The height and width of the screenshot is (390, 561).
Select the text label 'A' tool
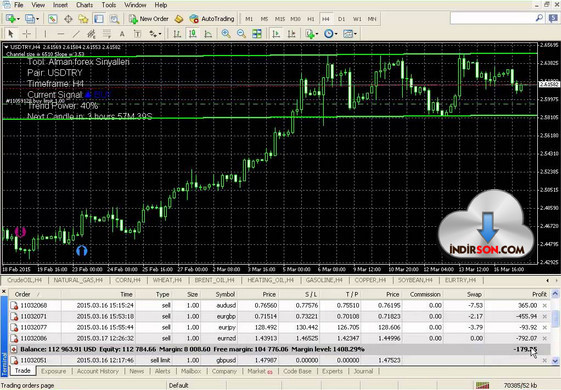pos(122,34)
